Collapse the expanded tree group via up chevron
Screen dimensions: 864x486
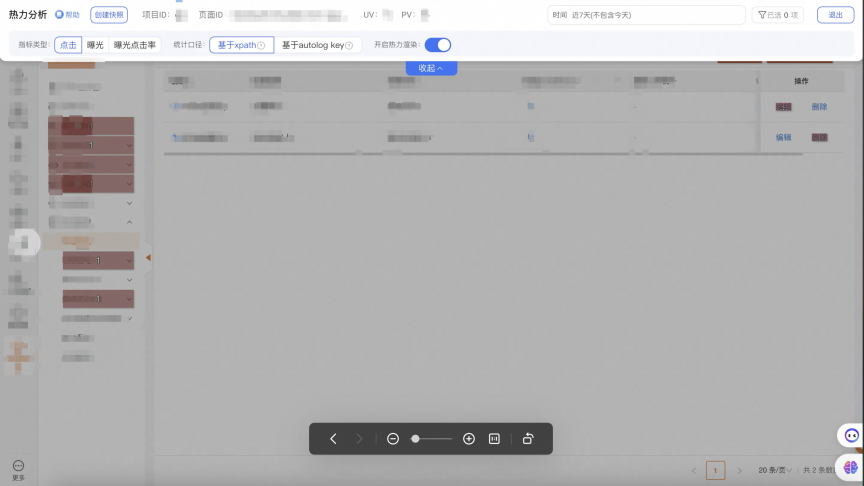129,222
